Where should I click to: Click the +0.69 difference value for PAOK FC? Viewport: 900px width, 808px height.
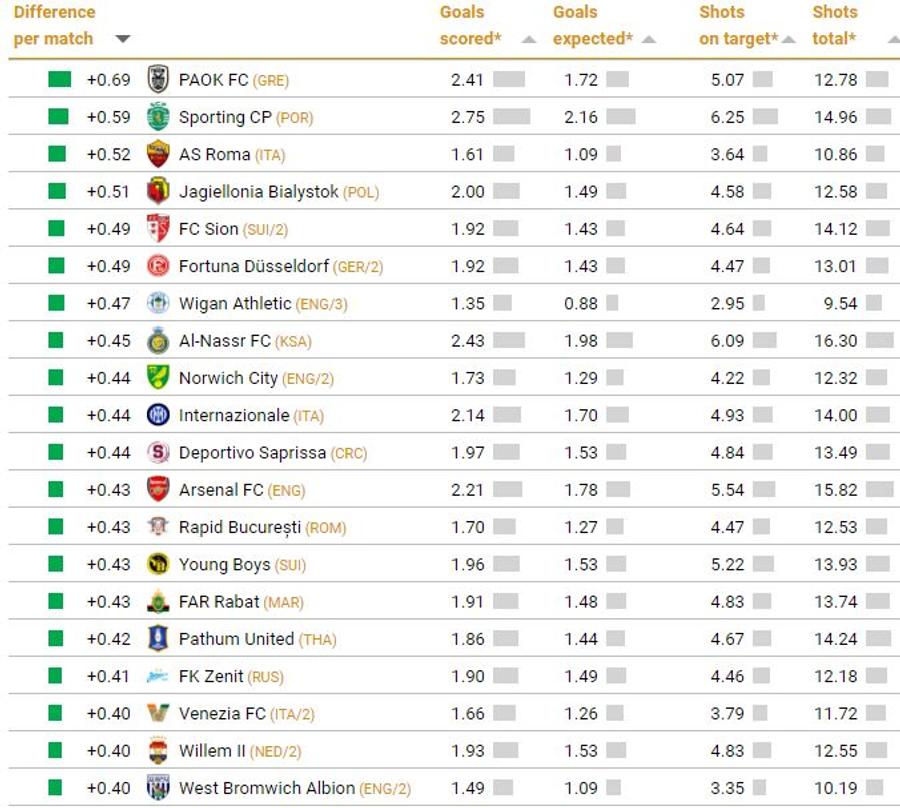108,80
